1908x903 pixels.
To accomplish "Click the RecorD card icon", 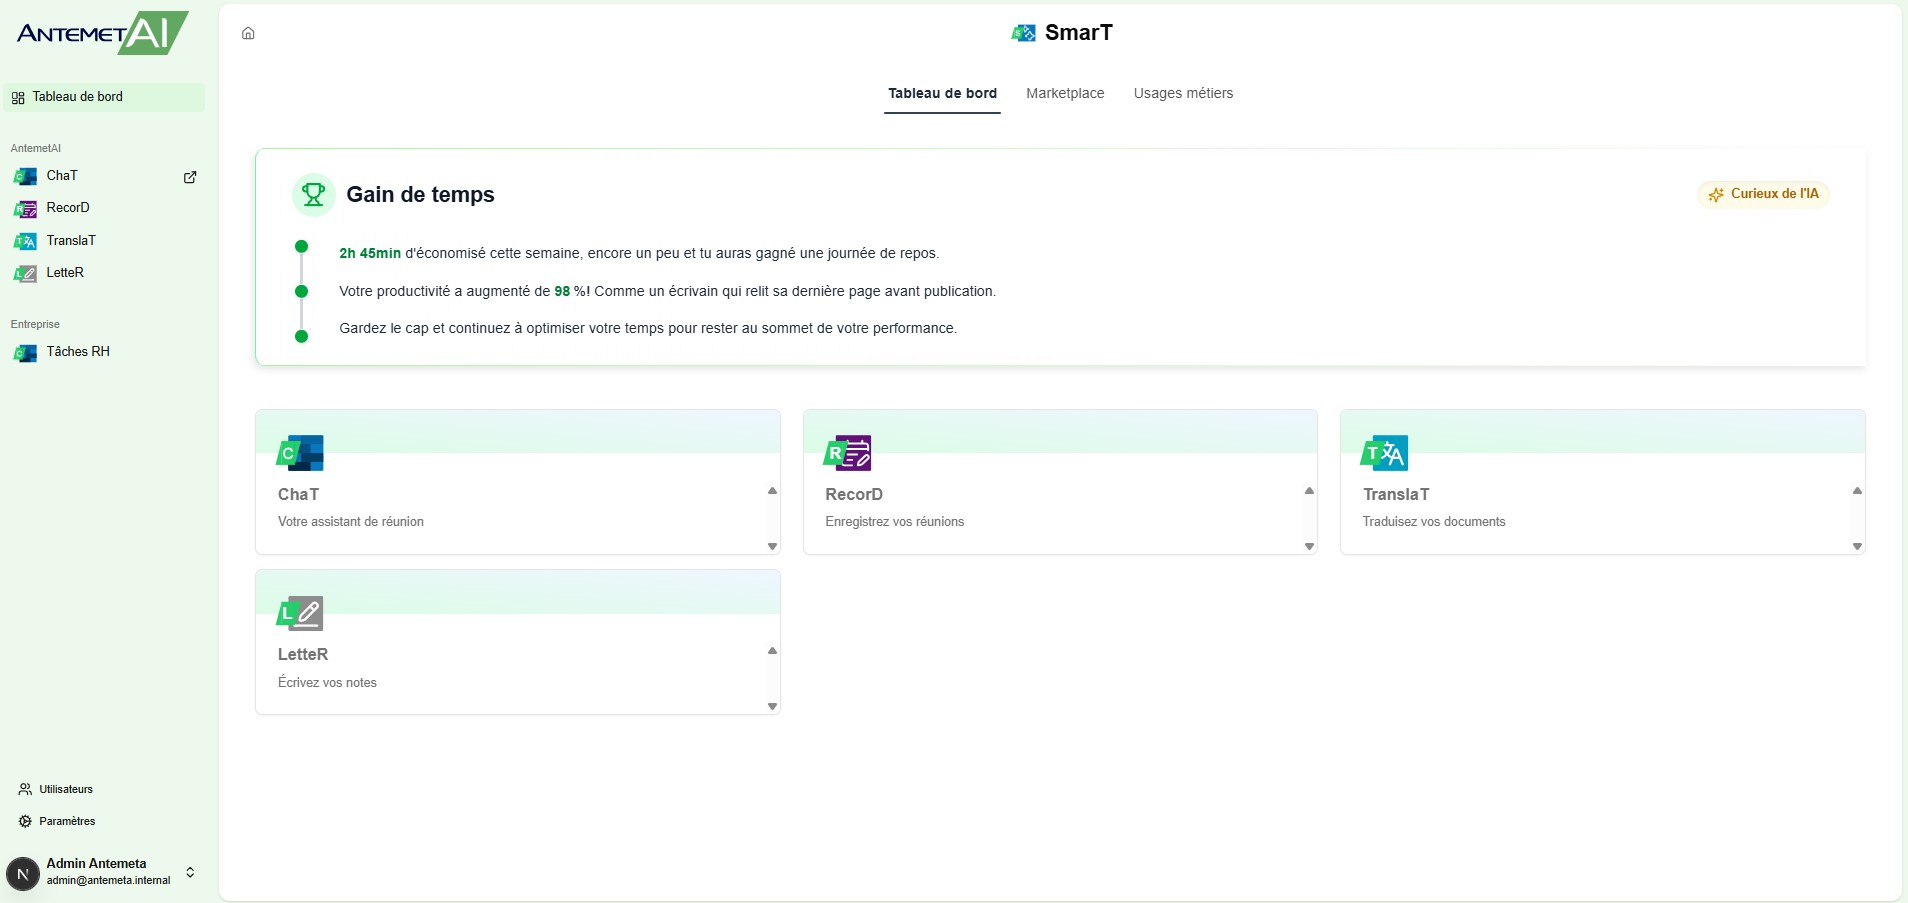I will click(x=847, y=453).
